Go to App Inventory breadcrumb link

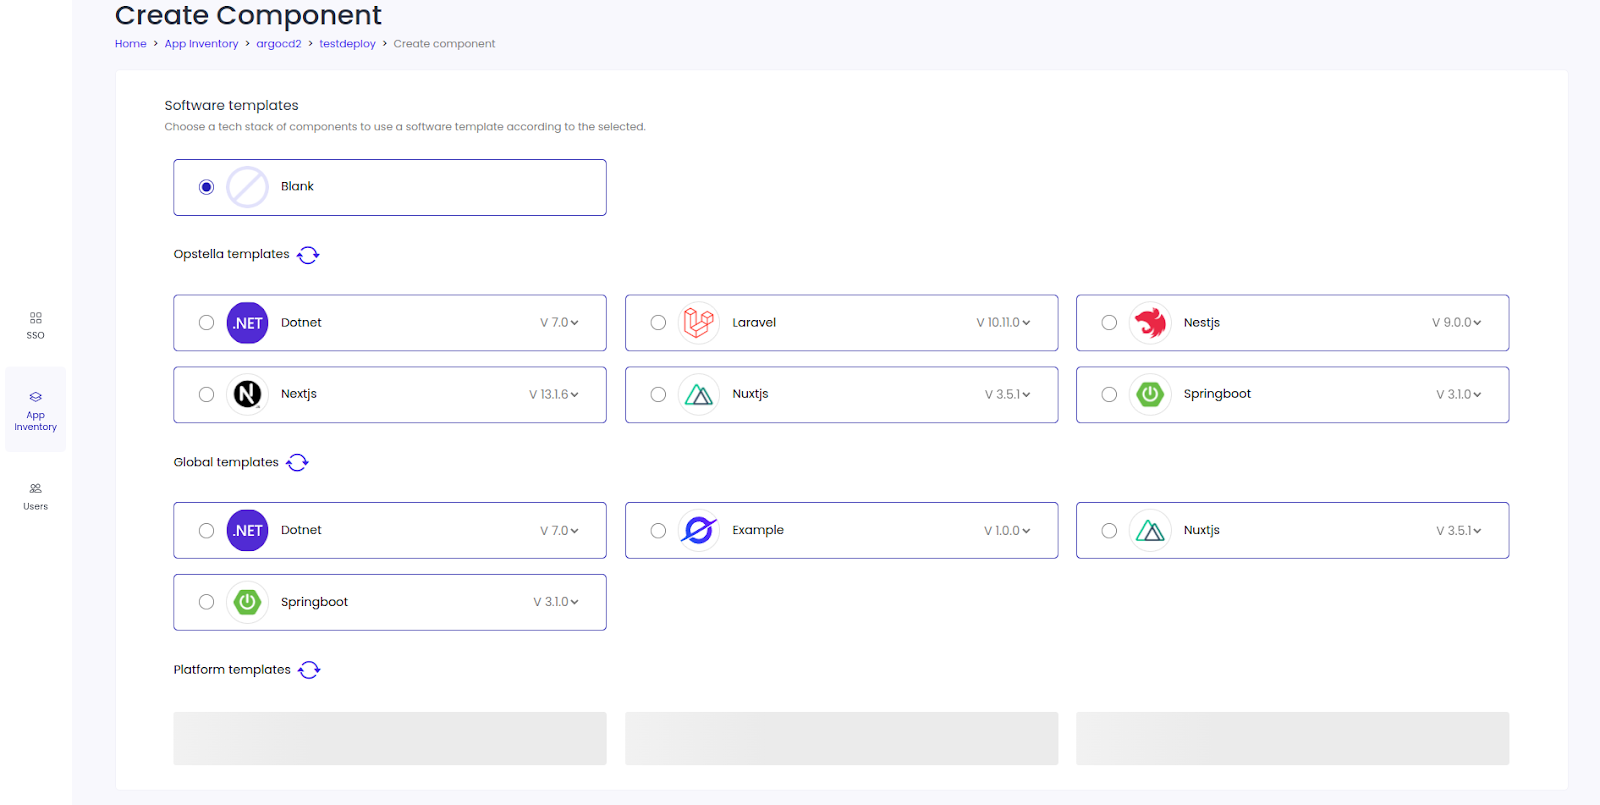(x=202, y=44)
